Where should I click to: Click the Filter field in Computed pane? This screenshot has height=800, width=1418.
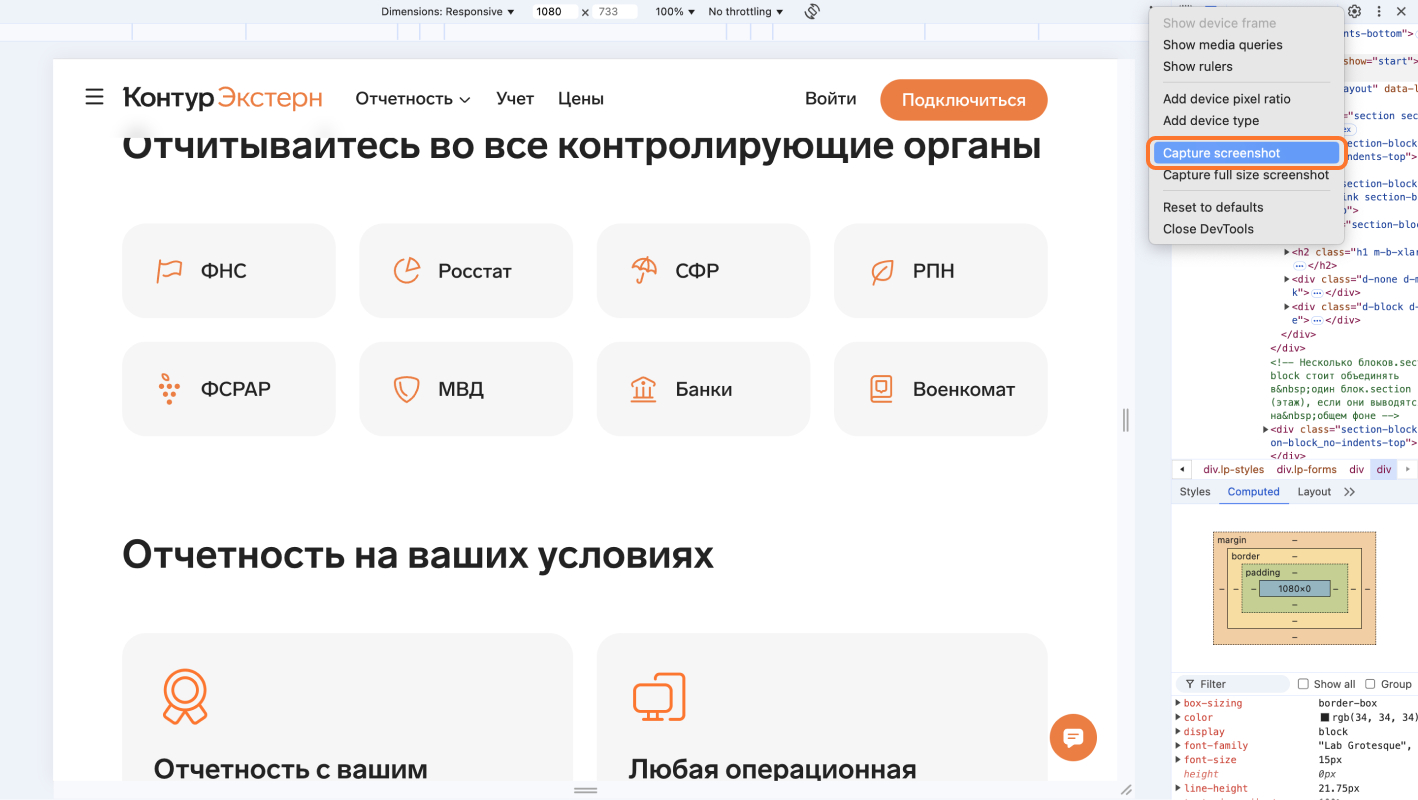pos(1233,684)
